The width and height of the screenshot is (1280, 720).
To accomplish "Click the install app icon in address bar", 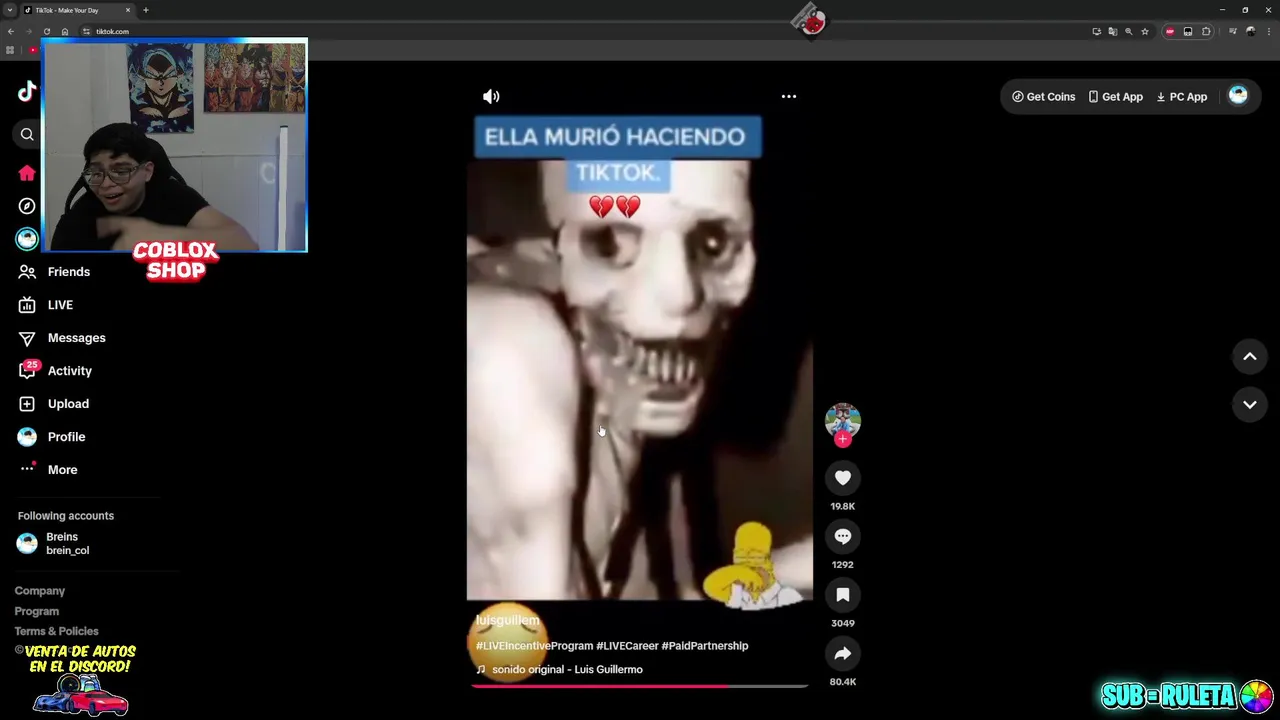I will [1097, 31].
